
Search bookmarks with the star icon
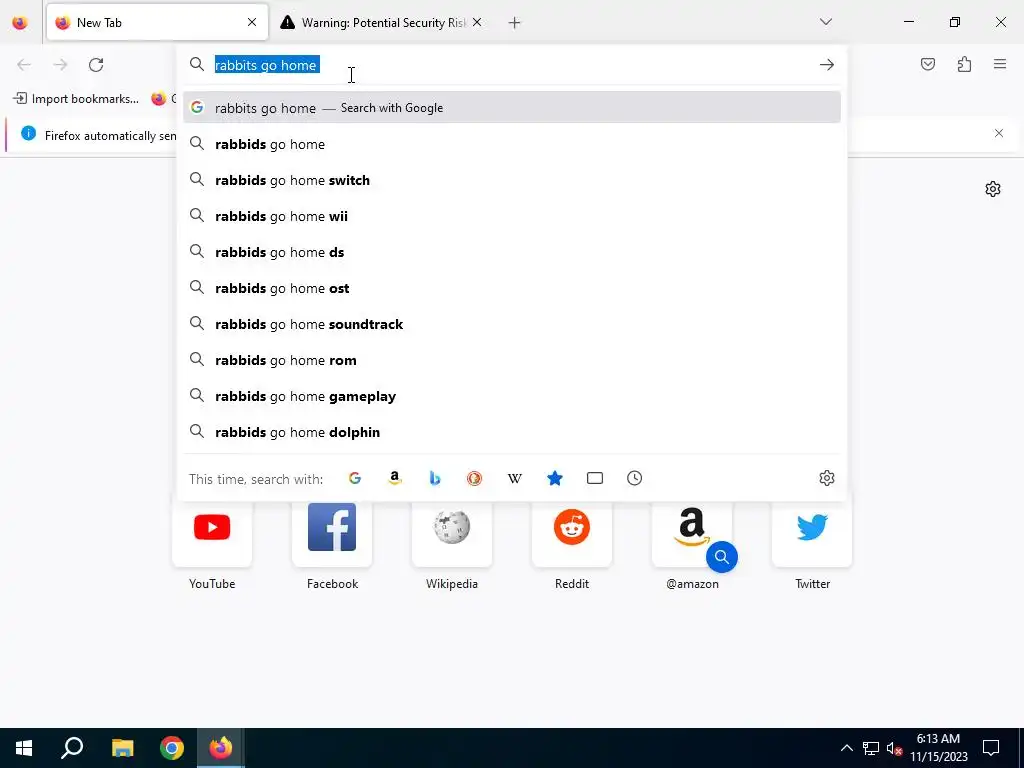tap(554, 478)
